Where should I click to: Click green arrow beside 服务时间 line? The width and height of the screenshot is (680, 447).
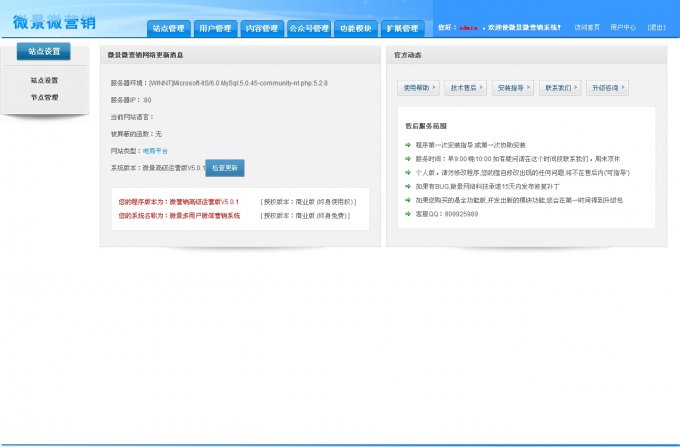click(408, 159)
